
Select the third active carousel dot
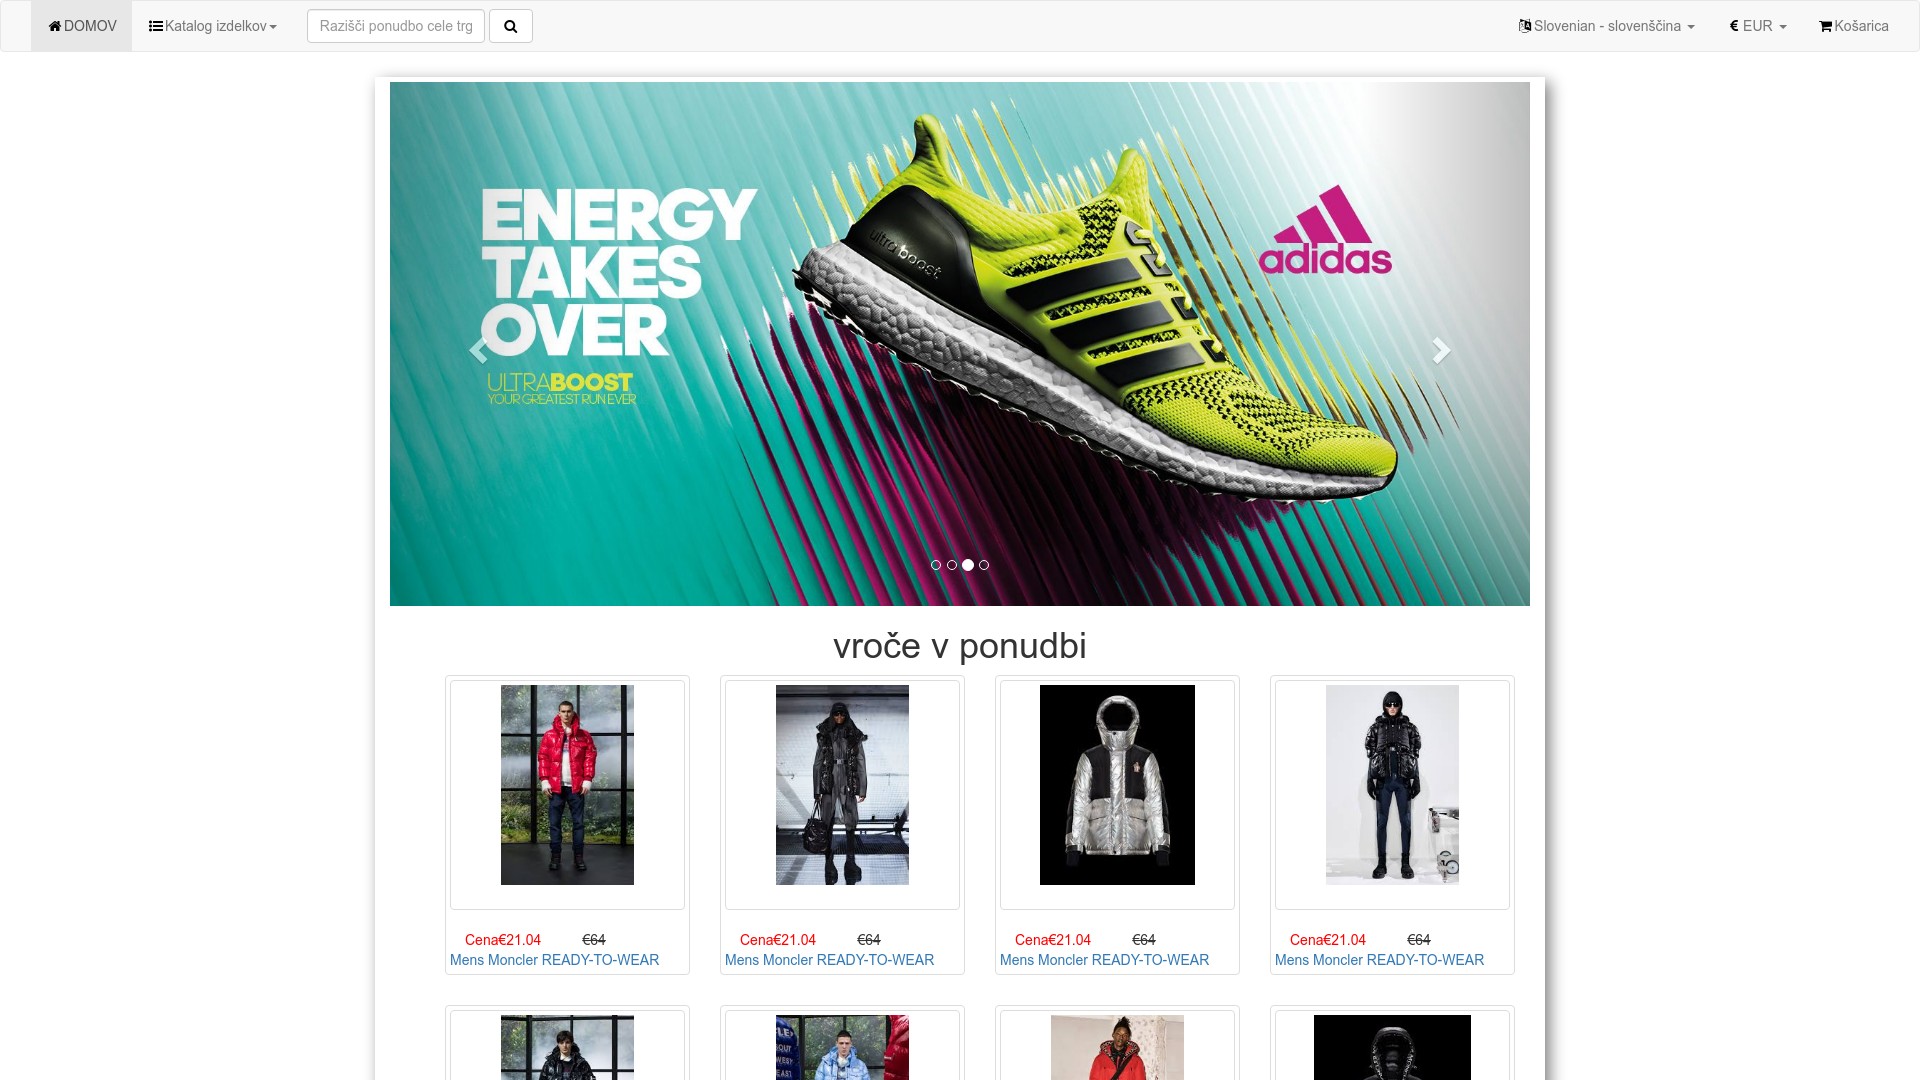pos(968,565)
